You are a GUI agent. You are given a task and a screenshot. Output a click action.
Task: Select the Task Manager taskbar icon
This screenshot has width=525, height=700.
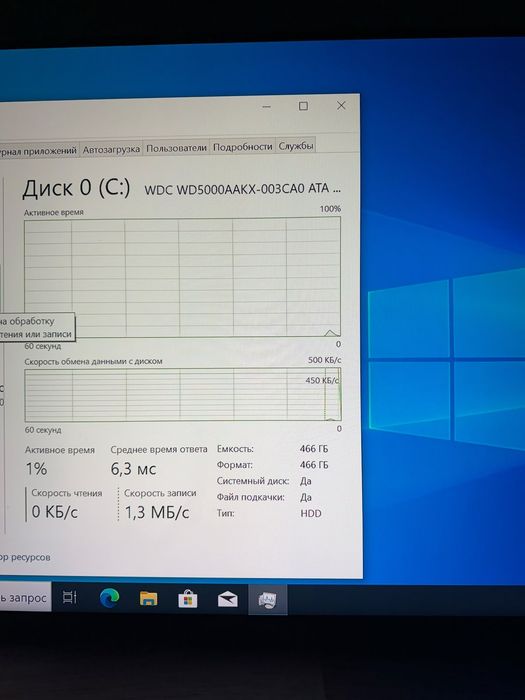[x=267, y=600]
